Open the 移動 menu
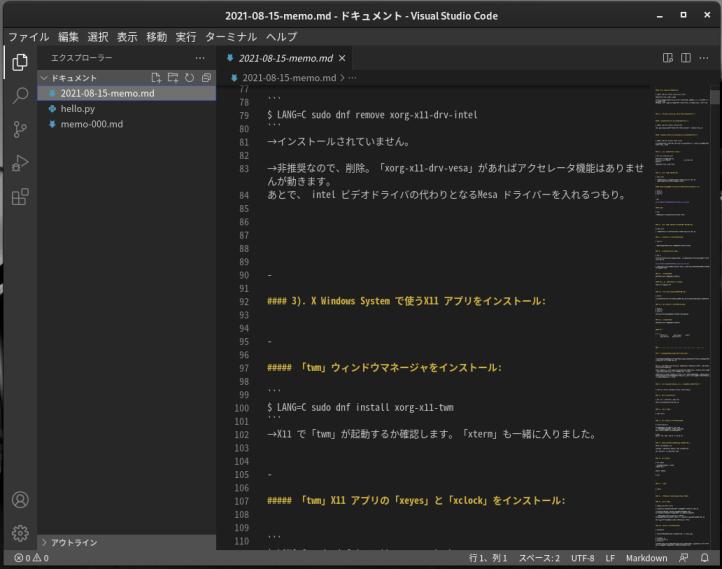The width and height of the screenshot is (722, 569). (157, 37)
